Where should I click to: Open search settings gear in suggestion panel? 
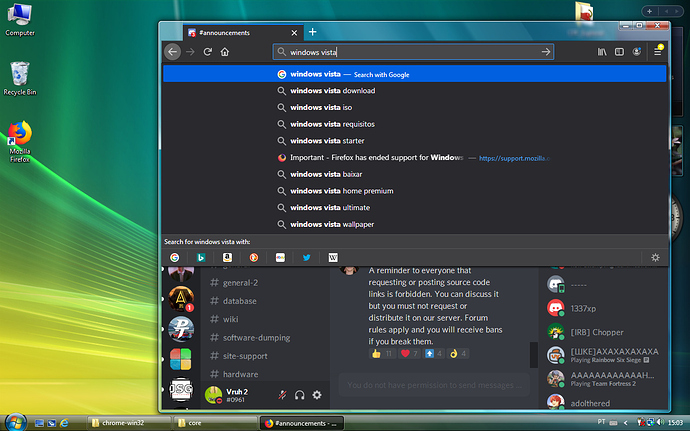(x=655, y=257)
